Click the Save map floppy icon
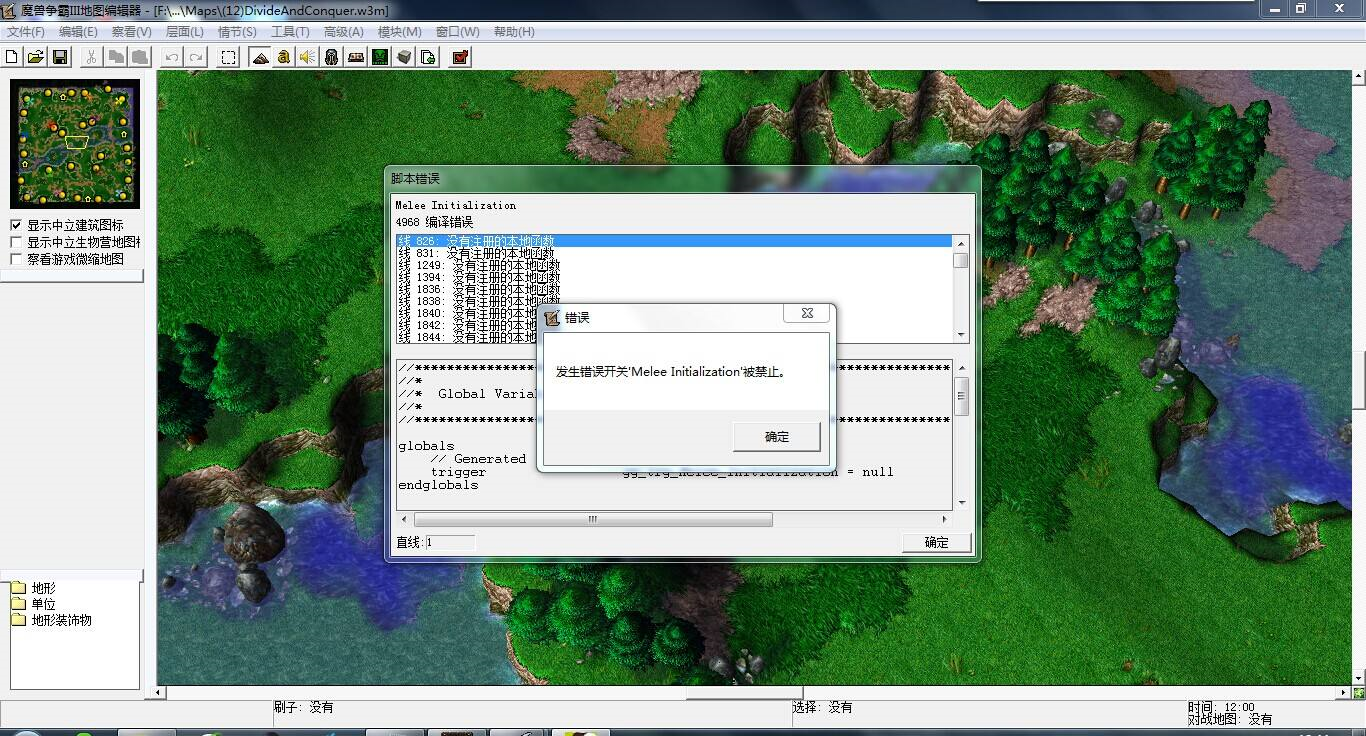This screenshot has height=736, width=1366. 60,57
